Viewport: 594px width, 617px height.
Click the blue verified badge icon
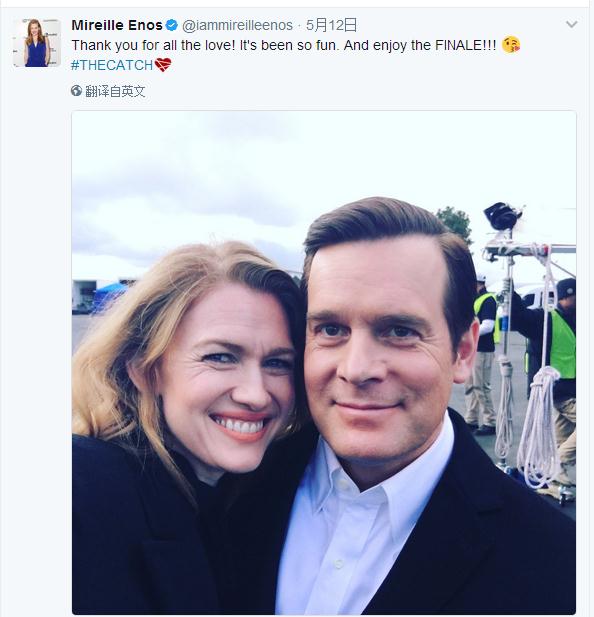(172, 26)
